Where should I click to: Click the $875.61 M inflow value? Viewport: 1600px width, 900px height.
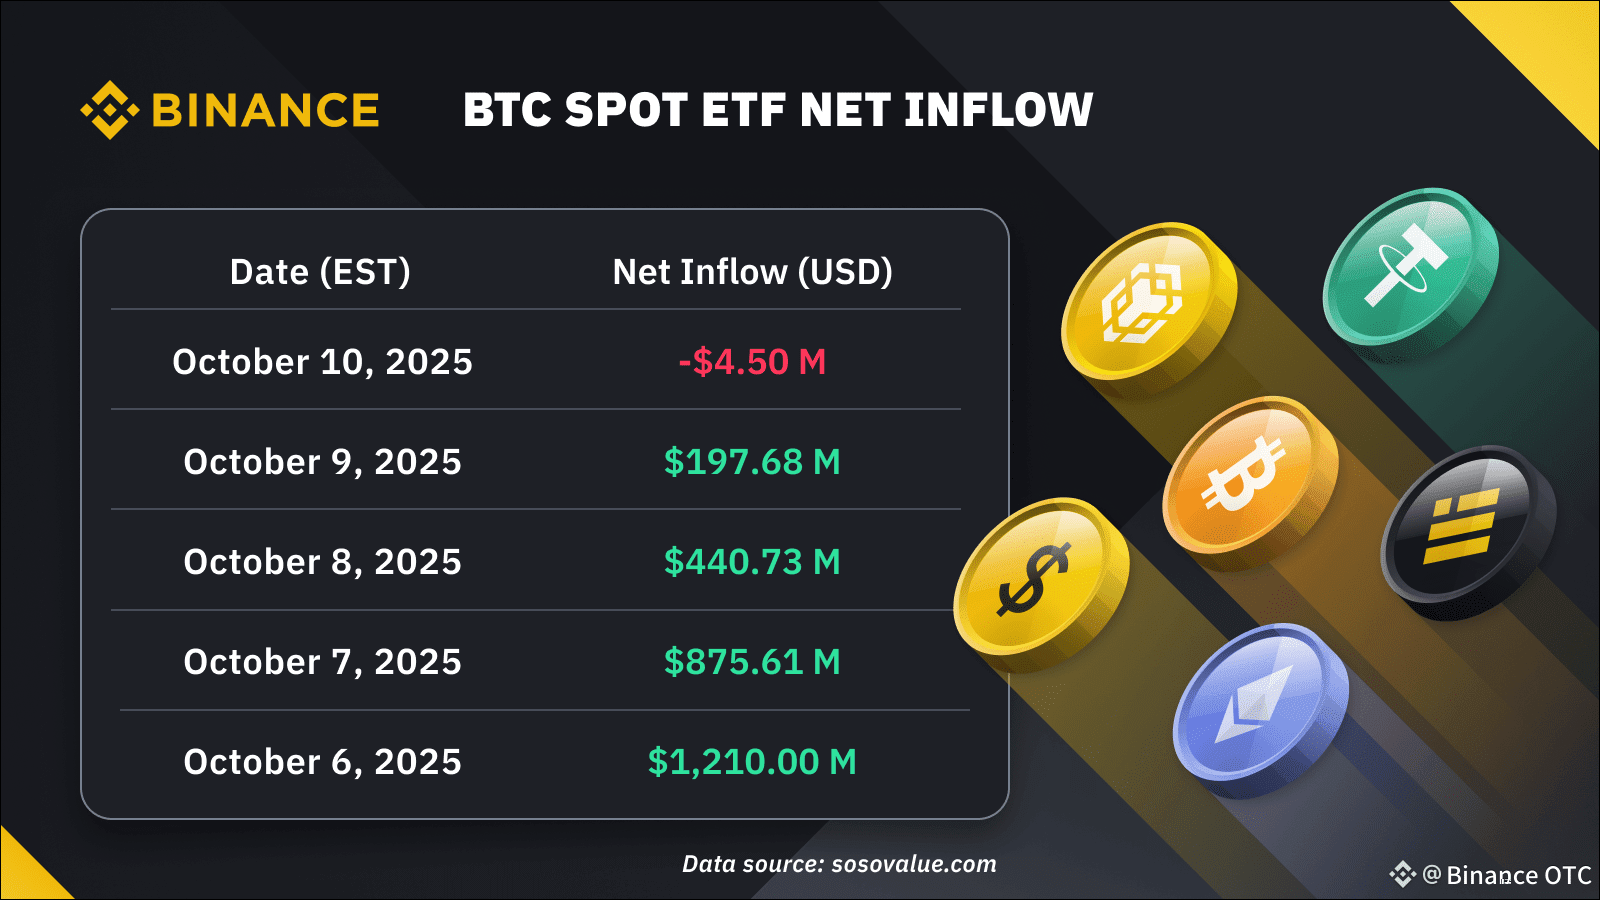click(752, 662)
